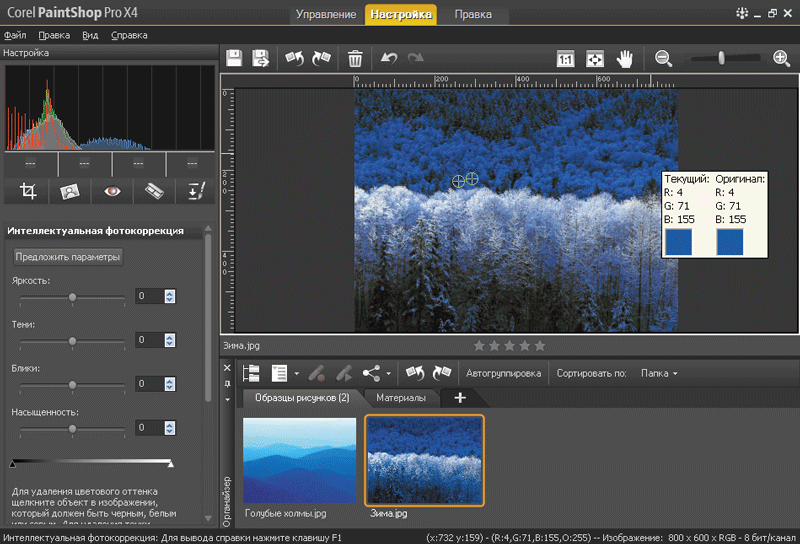This screenshot has width=800, height=544.
Task: Select the Crop tool in the Adjust panel
Action: tap(29, 190)
